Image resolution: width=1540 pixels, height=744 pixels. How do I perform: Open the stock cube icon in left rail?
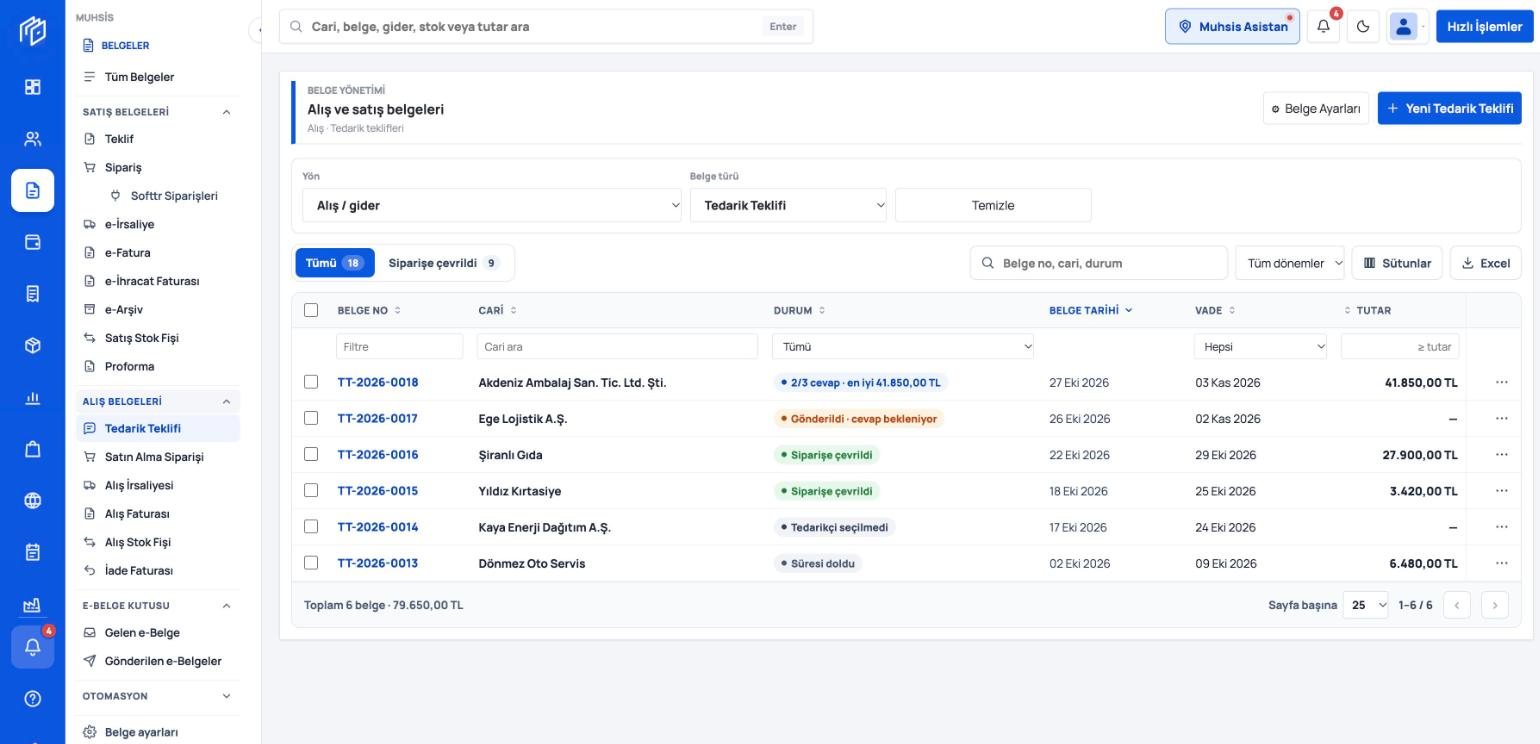click(33, 345)
